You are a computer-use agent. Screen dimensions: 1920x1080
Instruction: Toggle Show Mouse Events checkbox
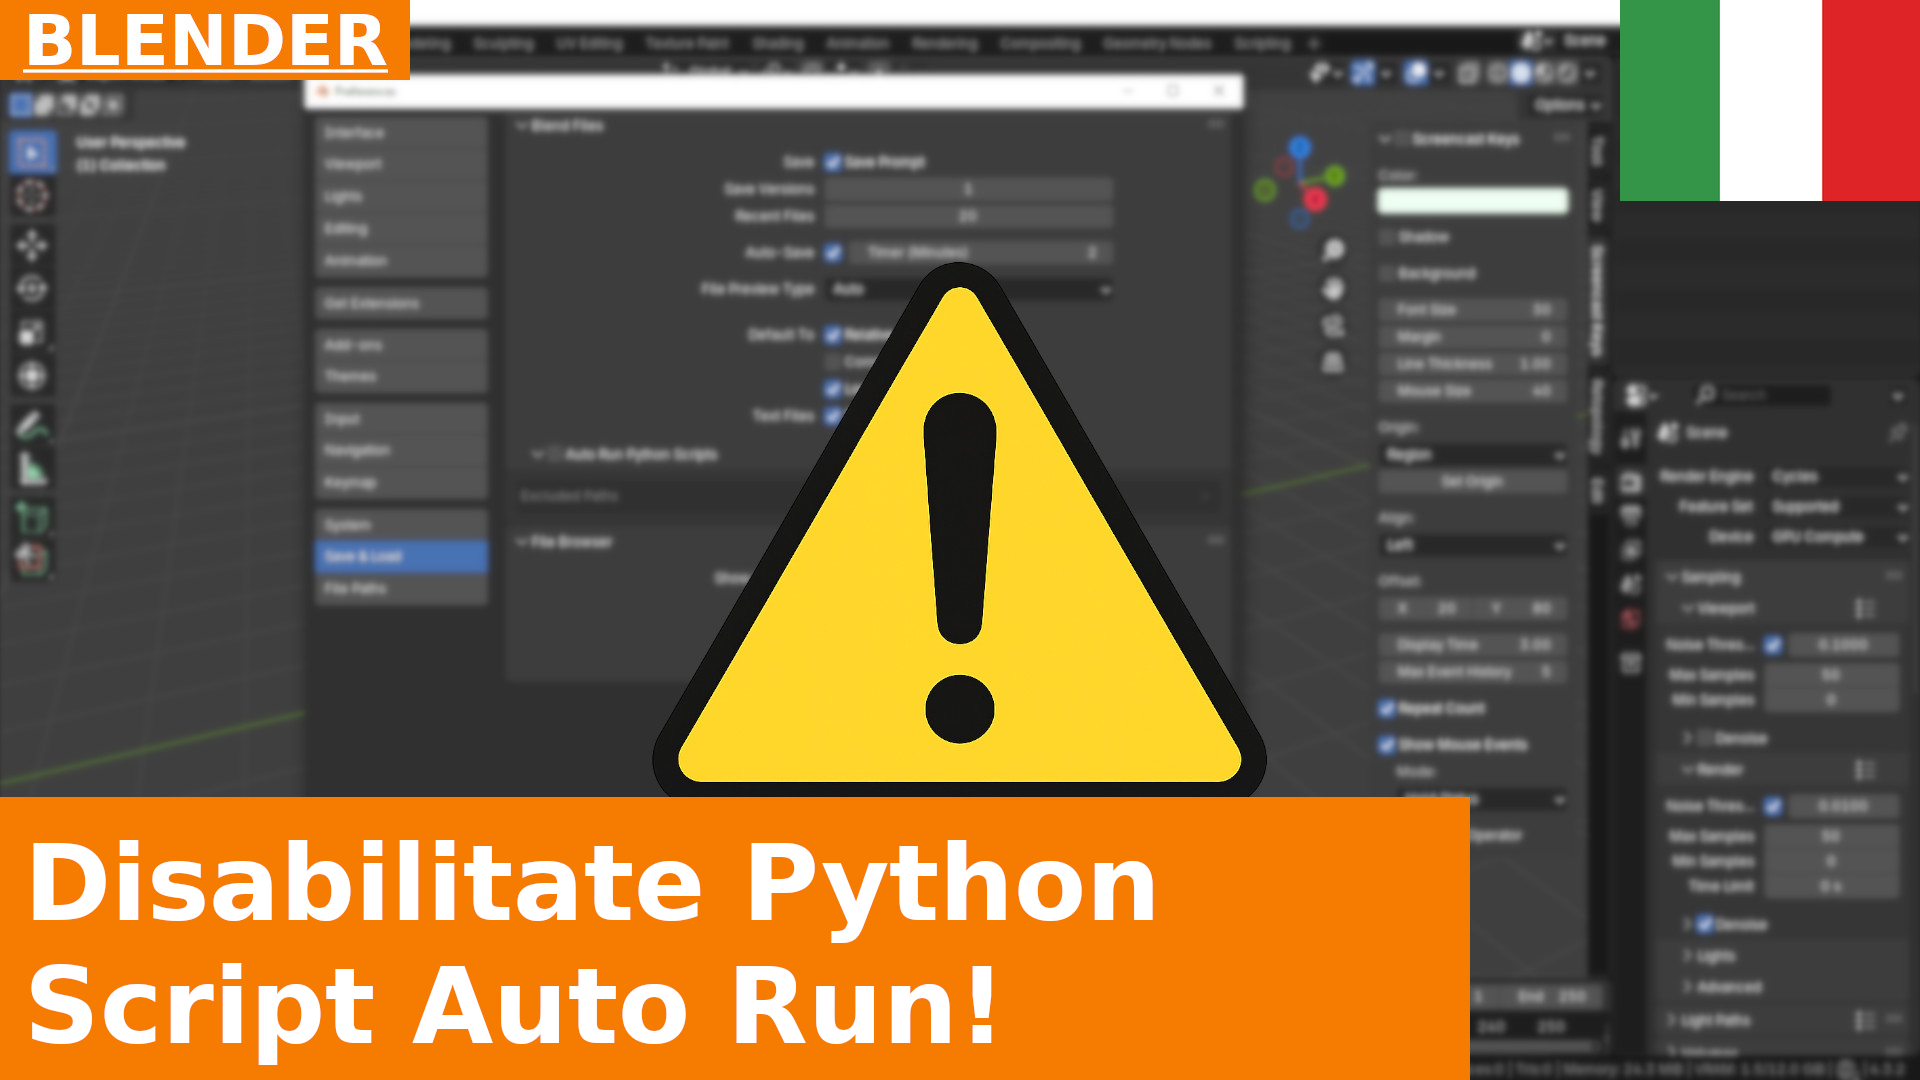coord(1387,745)
